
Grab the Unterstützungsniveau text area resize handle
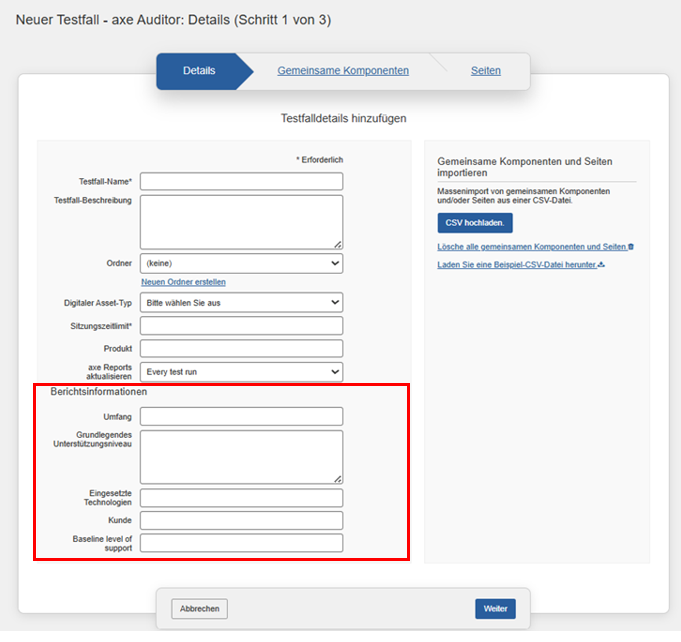(338, 479)
